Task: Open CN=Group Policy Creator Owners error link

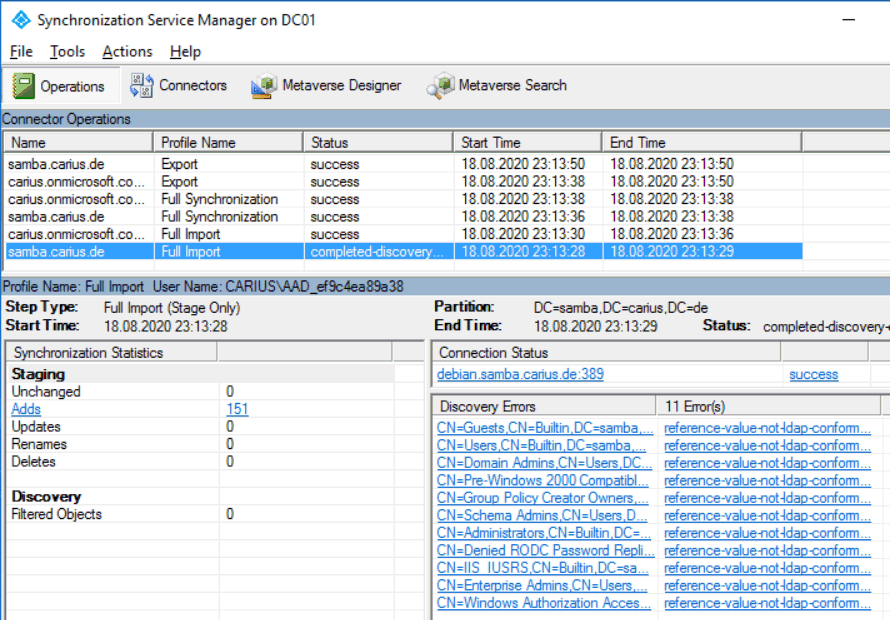Action: click(x=543, y=498)
